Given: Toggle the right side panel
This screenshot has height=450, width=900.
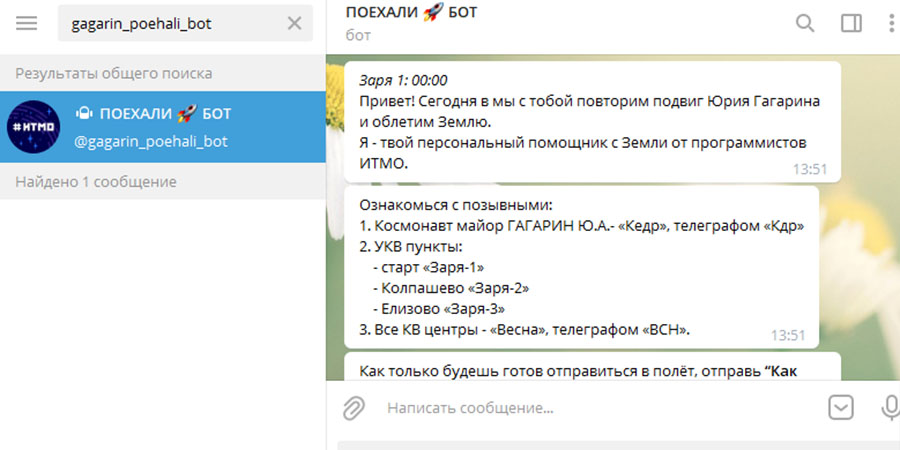Looking at the screenshot, I should pyautogui.click(x=851, y=23).
